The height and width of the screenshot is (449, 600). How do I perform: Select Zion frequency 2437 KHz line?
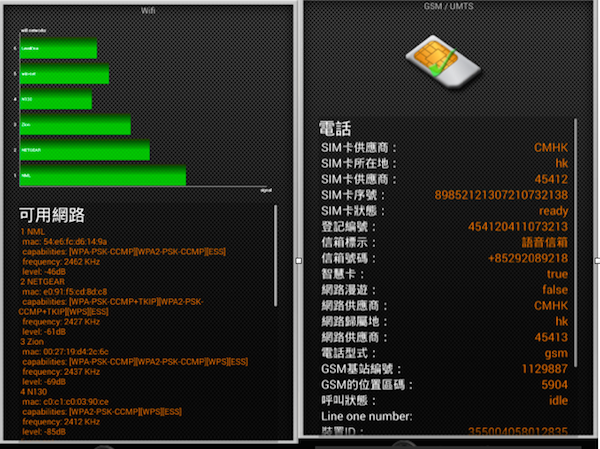point(61,372)
